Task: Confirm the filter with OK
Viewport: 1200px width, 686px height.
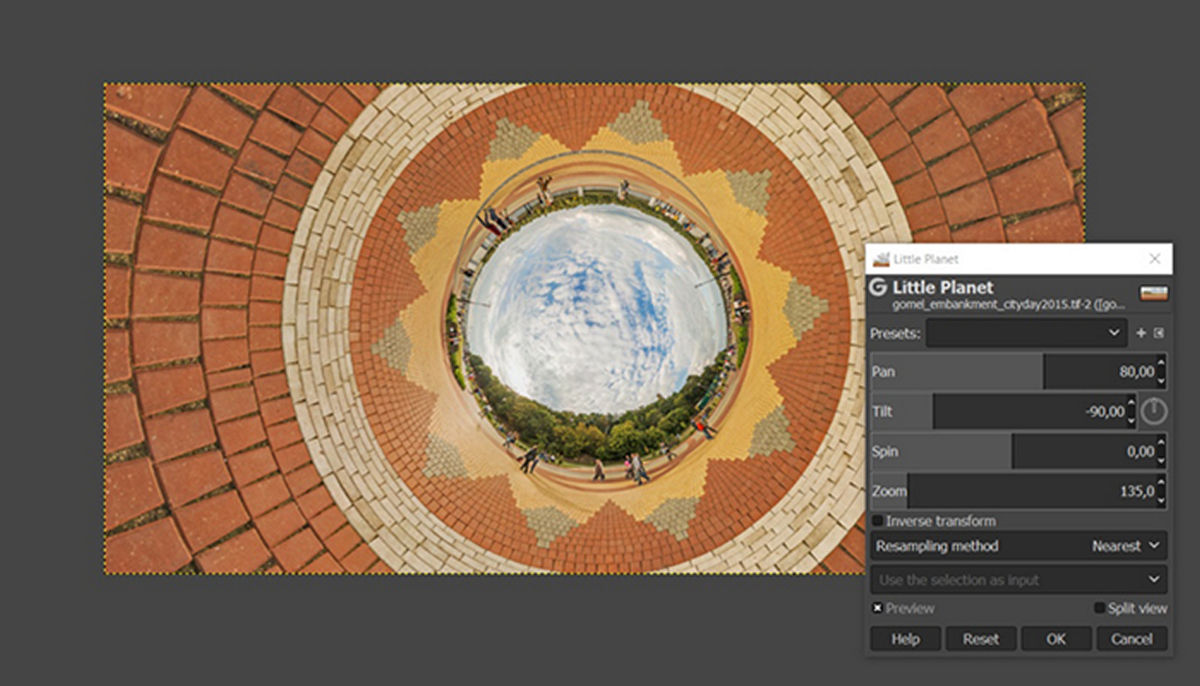Action: click(1056, 639)
